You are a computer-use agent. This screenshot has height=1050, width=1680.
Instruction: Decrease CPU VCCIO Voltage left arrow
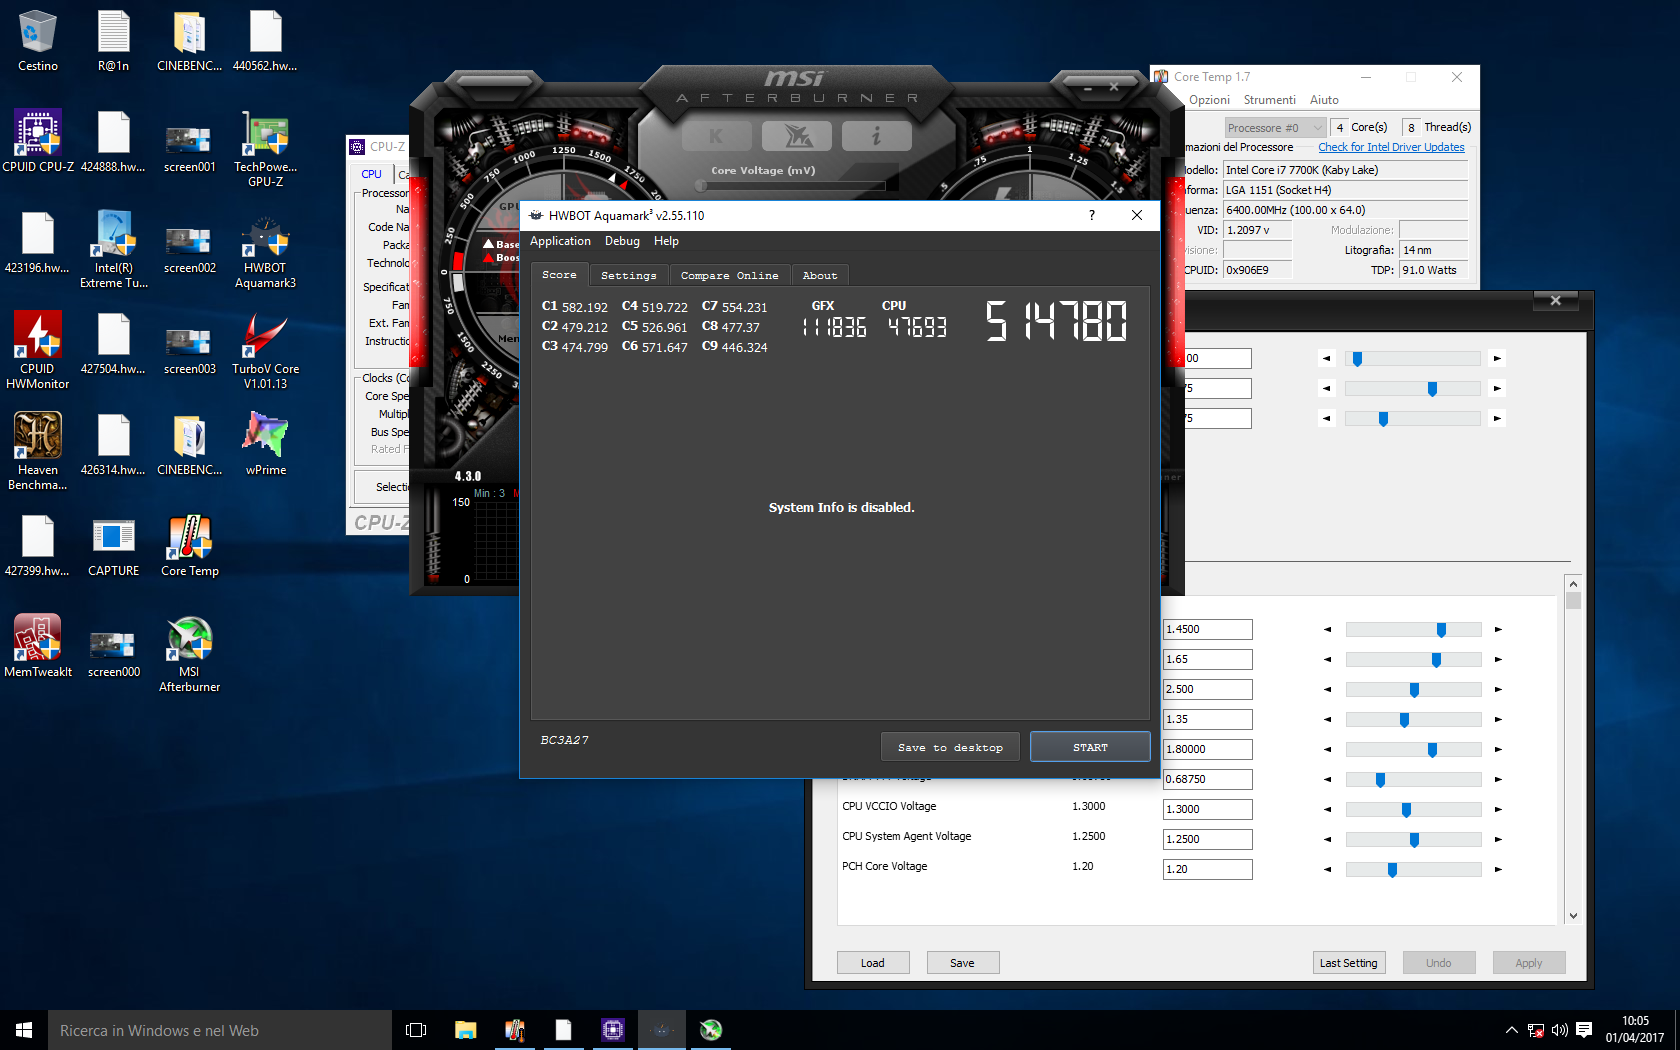tap(1327, 810)
